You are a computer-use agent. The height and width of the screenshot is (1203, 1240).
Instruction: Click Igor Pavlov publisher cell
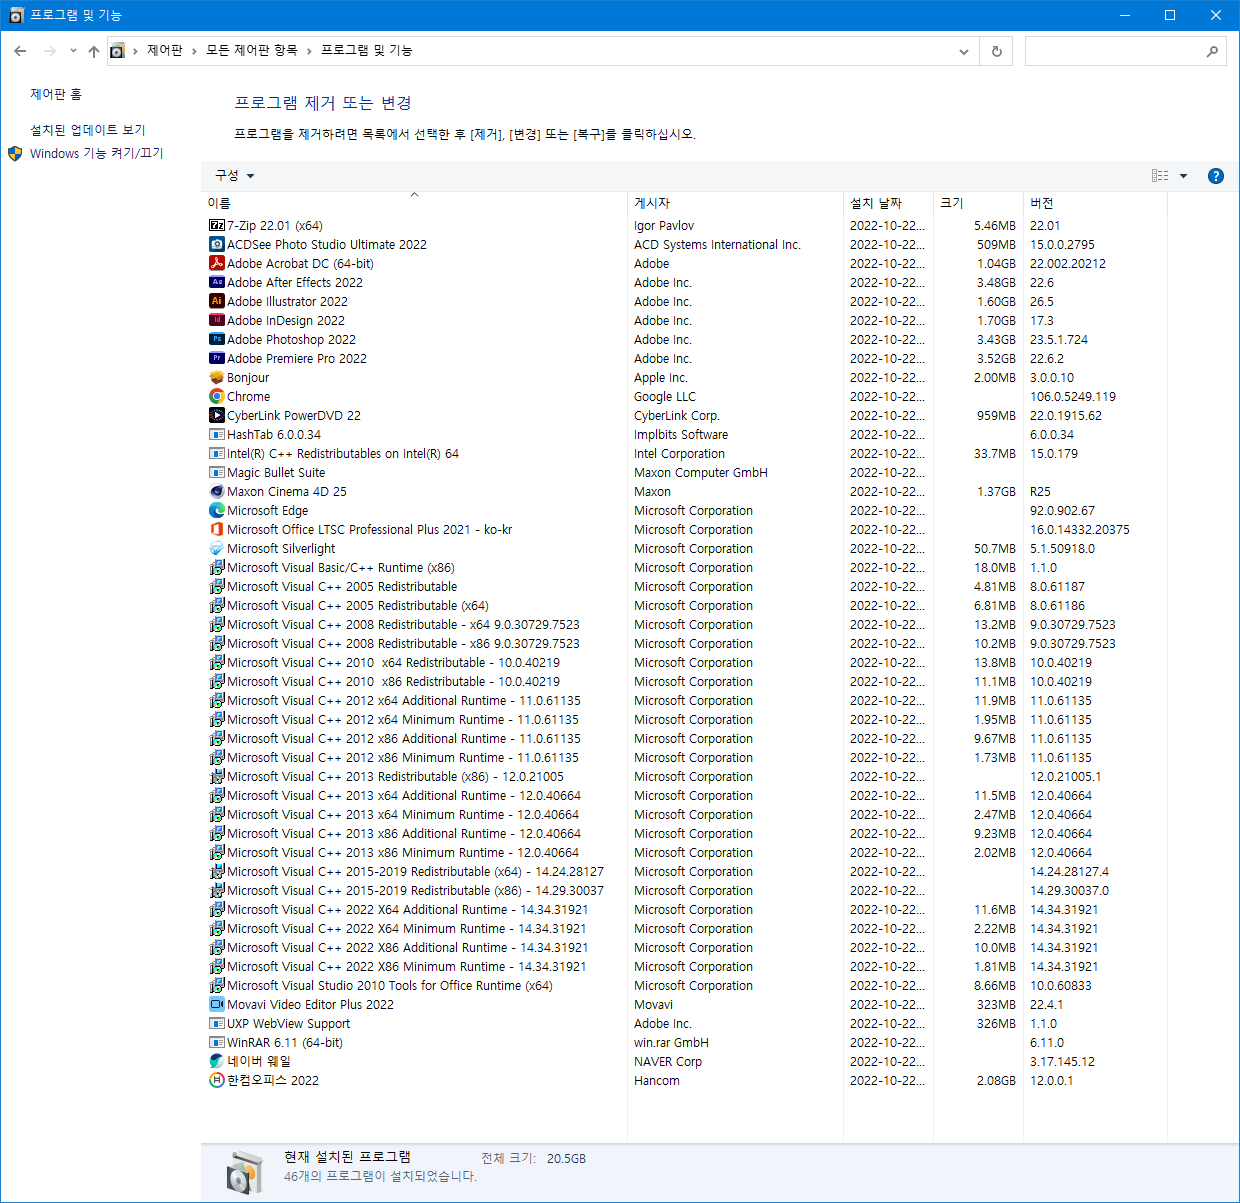(x=664, y=226)
